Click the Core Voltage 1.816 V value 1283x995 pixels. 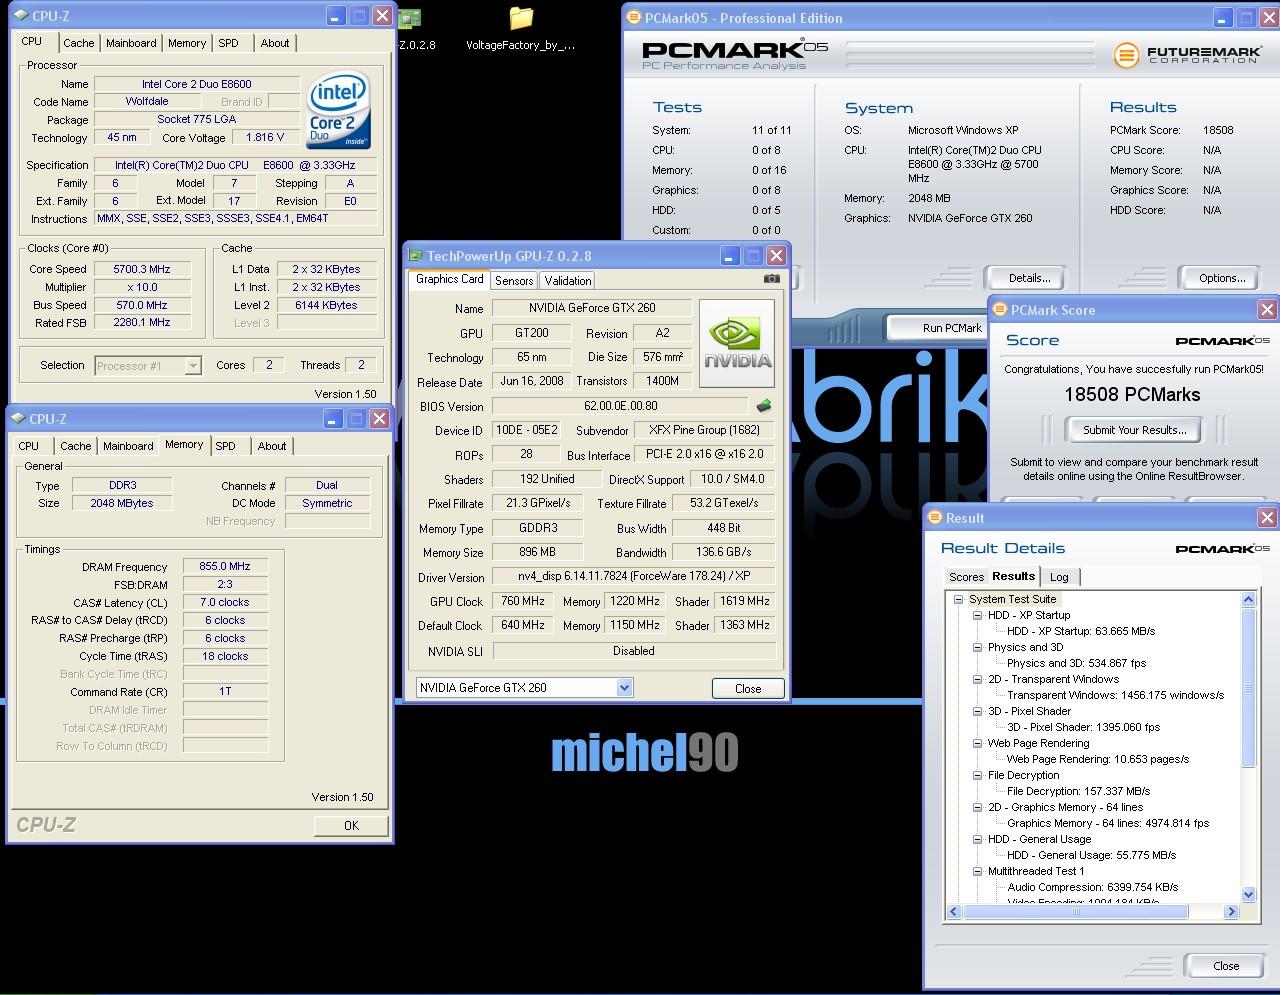click(265, 137)
